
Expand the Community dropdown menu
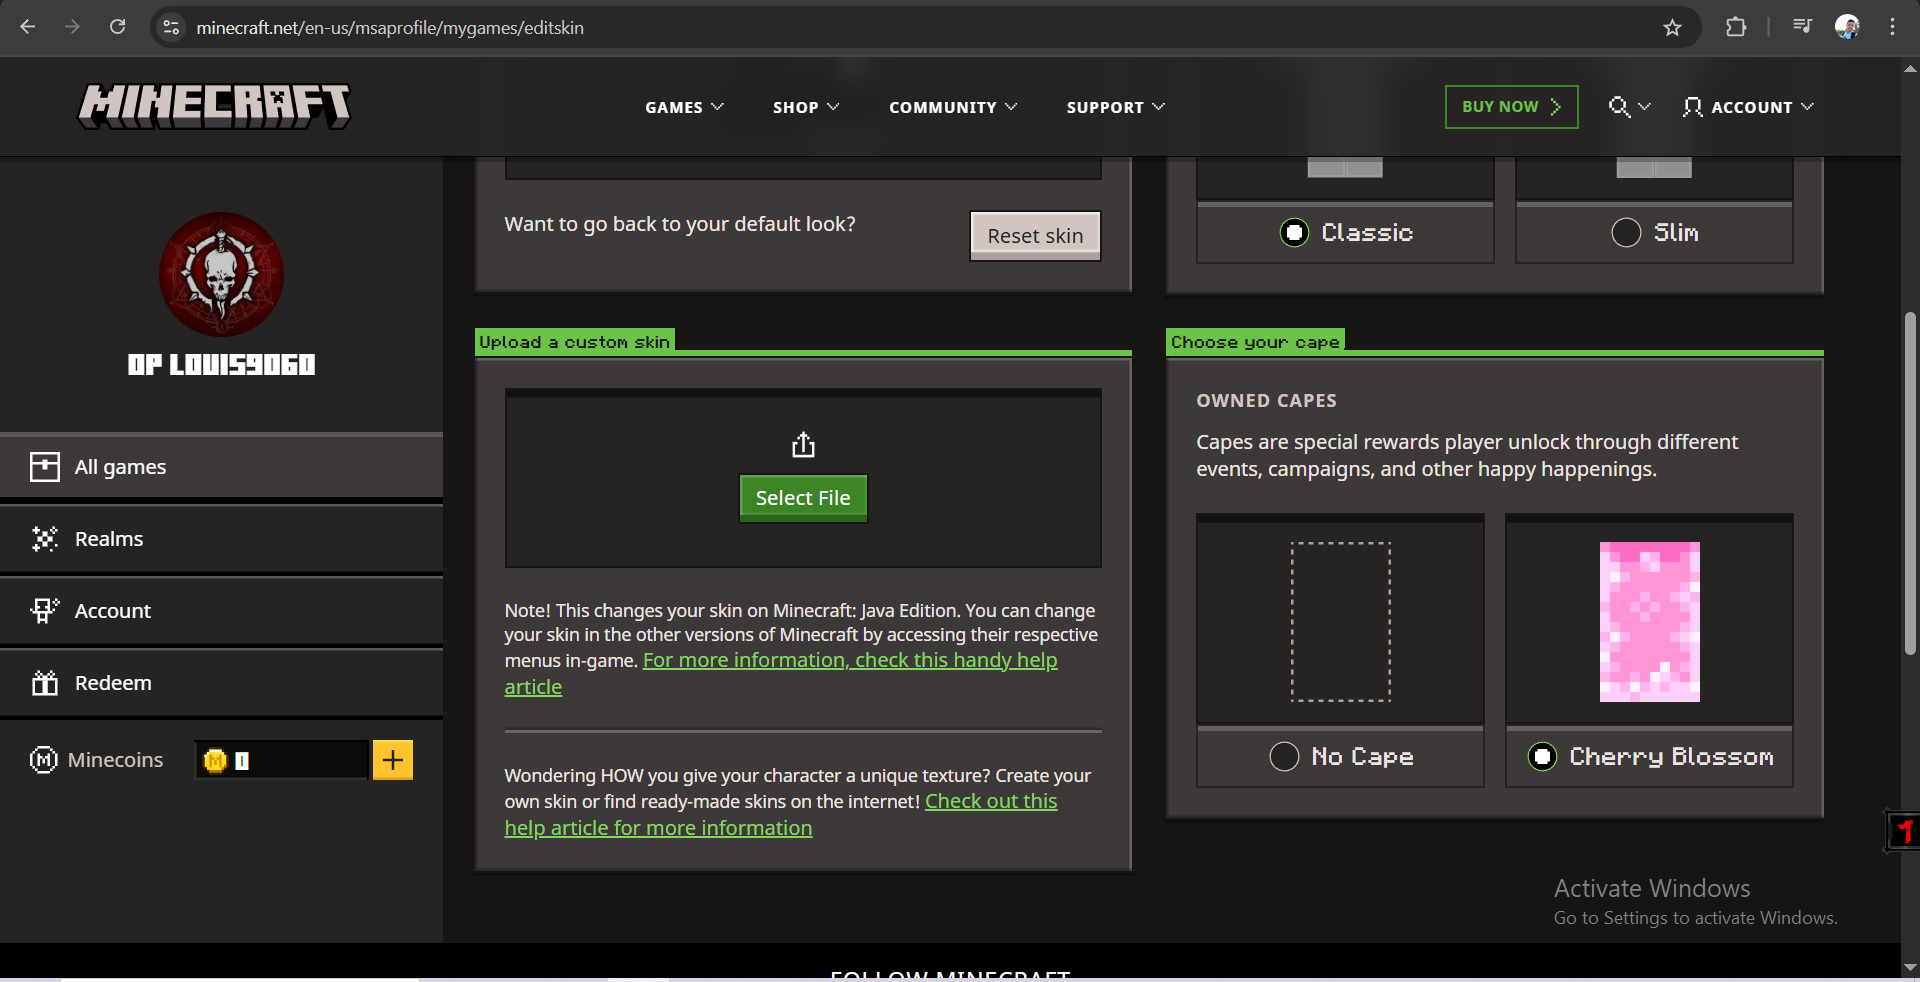click(952, 107)
